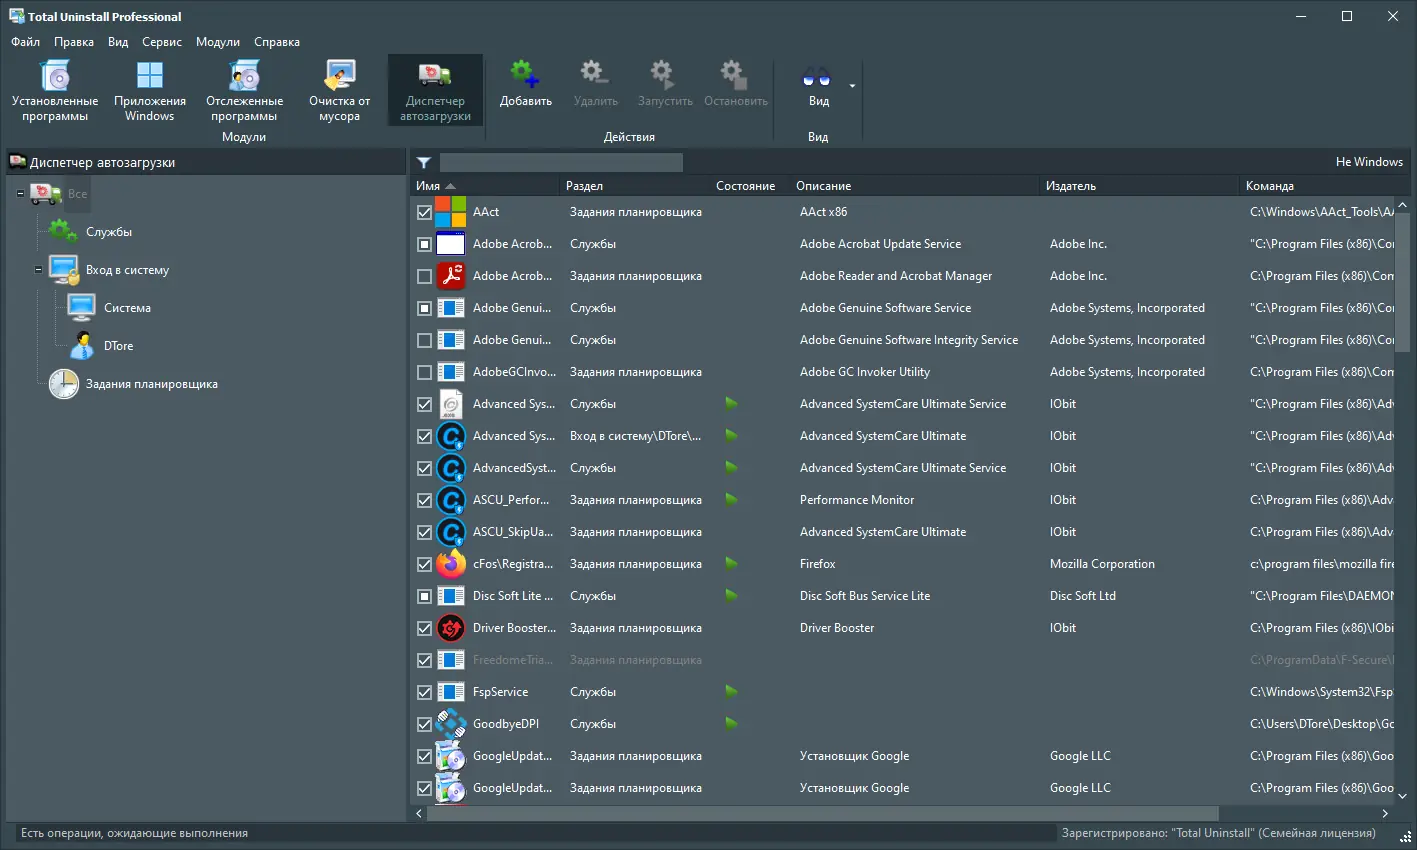Select the cFos\Registra... Firefox row
The image size is (1417, 850).
(x=902, y=564)
